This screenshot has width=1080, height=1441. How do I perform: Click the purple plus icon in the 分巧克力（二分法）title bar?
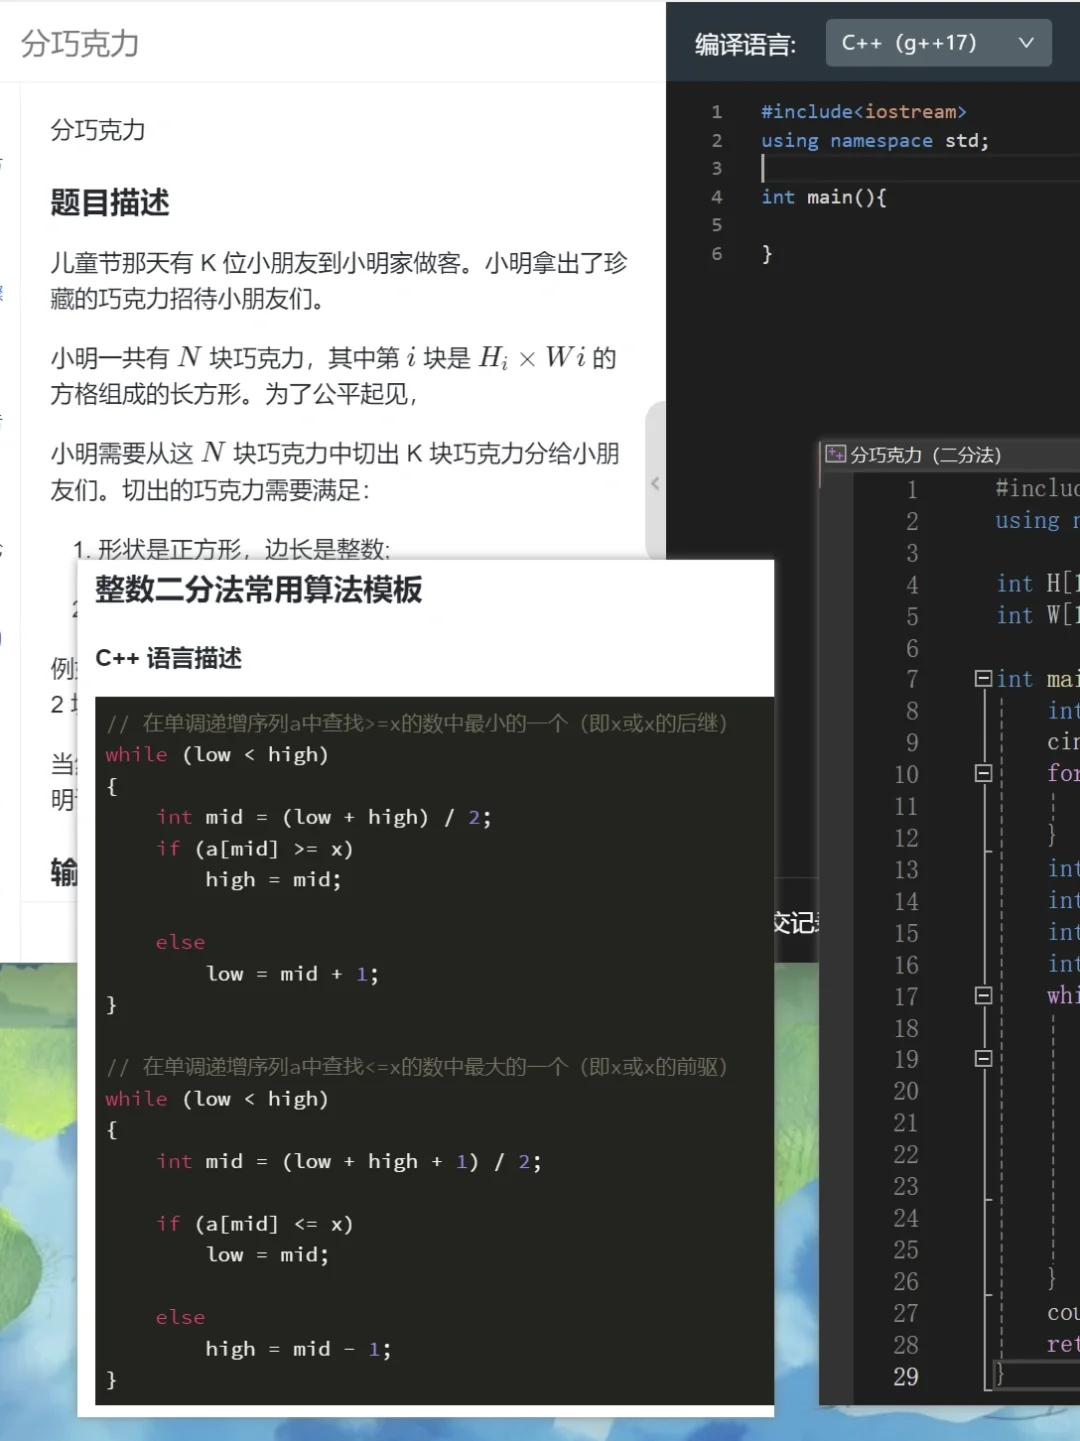[834, 453]
